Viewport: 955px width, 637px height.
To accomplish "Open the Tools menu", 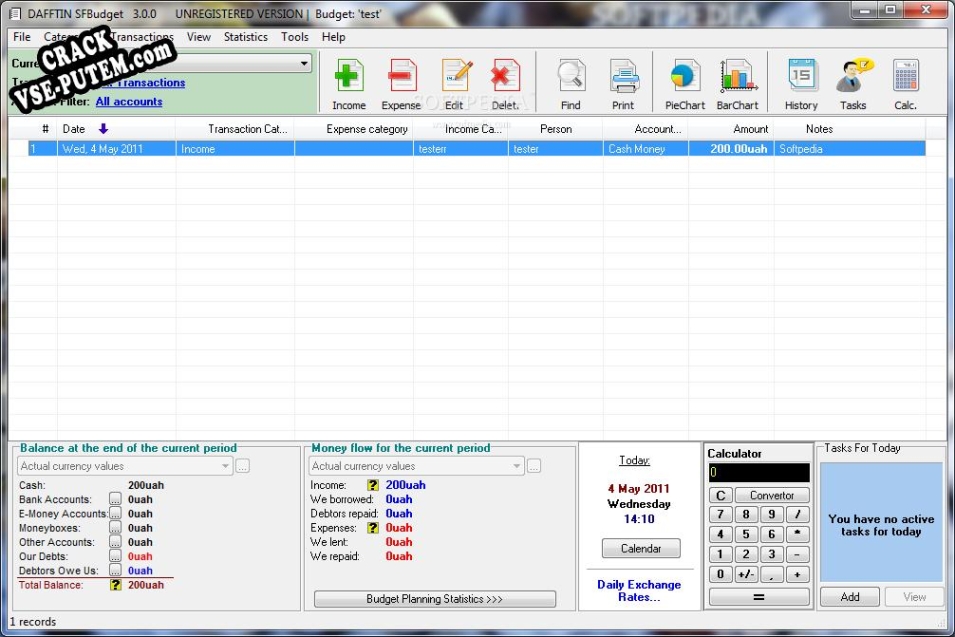I will 295,37.
